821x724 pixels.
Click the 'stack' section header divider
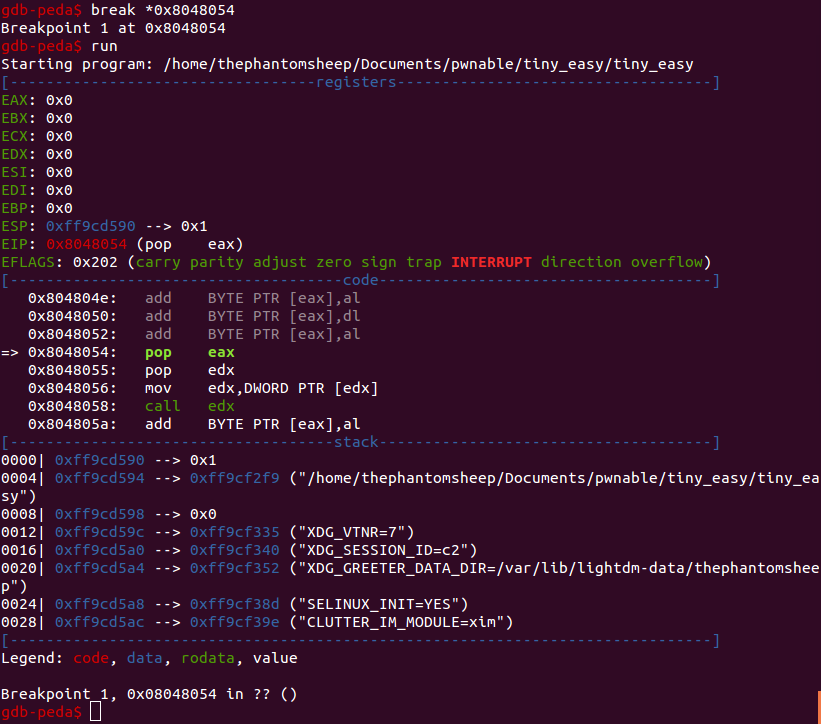point(356,442)
